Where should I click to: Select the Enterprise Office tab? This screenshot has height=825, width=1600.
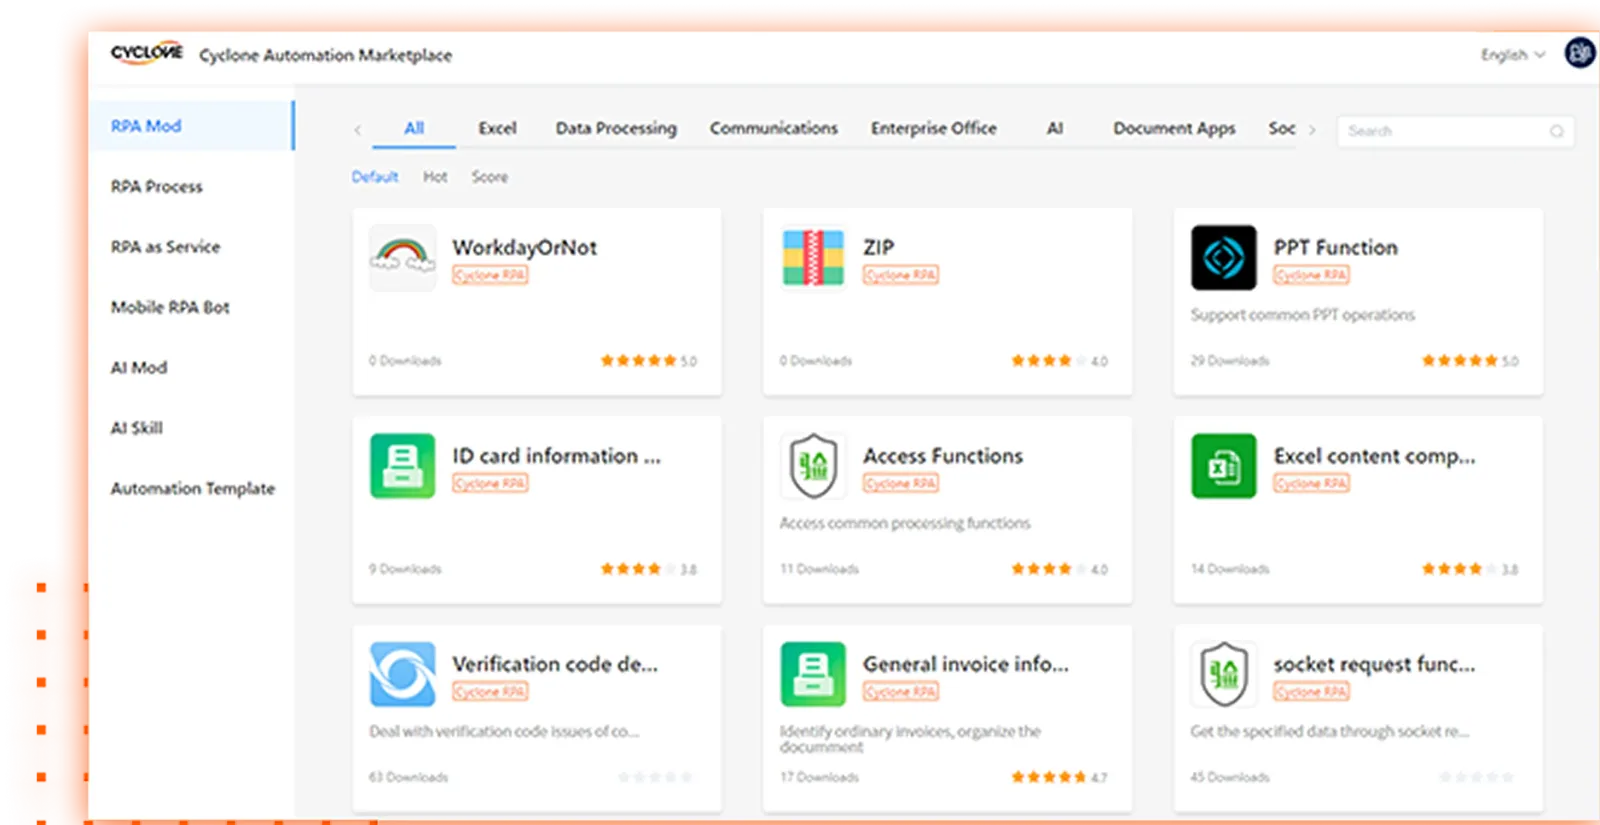933,128
